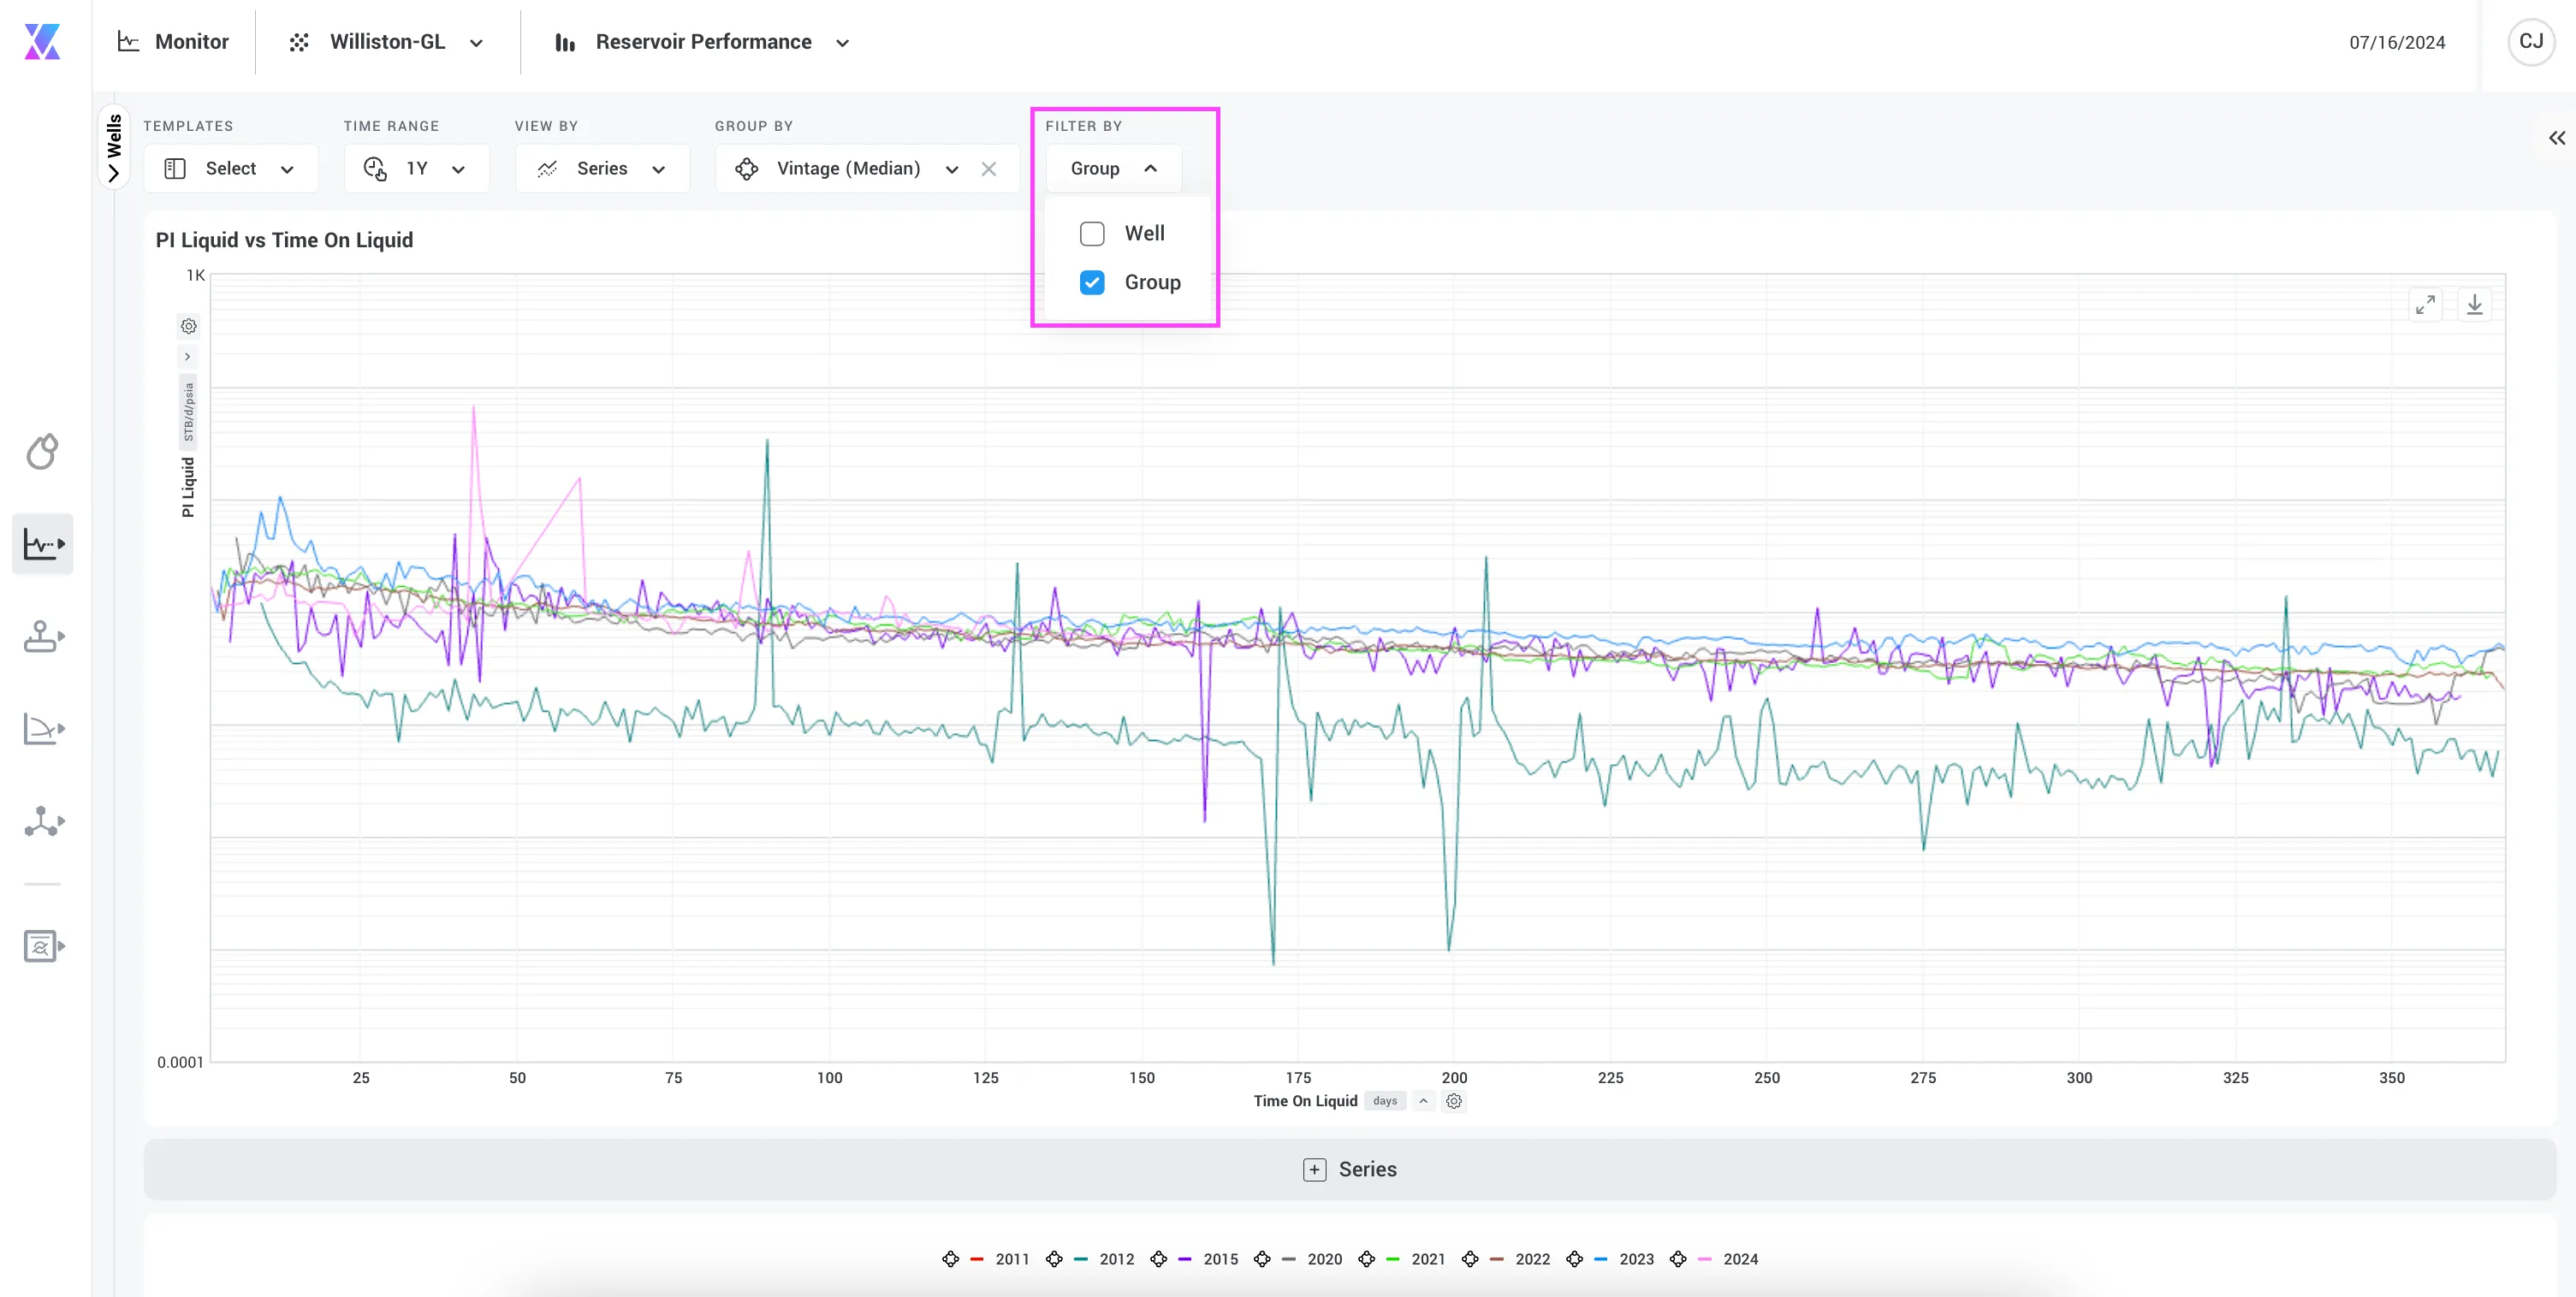
Task: Open the Reservoir Performance menu
Action: click(x=702, y=42)
